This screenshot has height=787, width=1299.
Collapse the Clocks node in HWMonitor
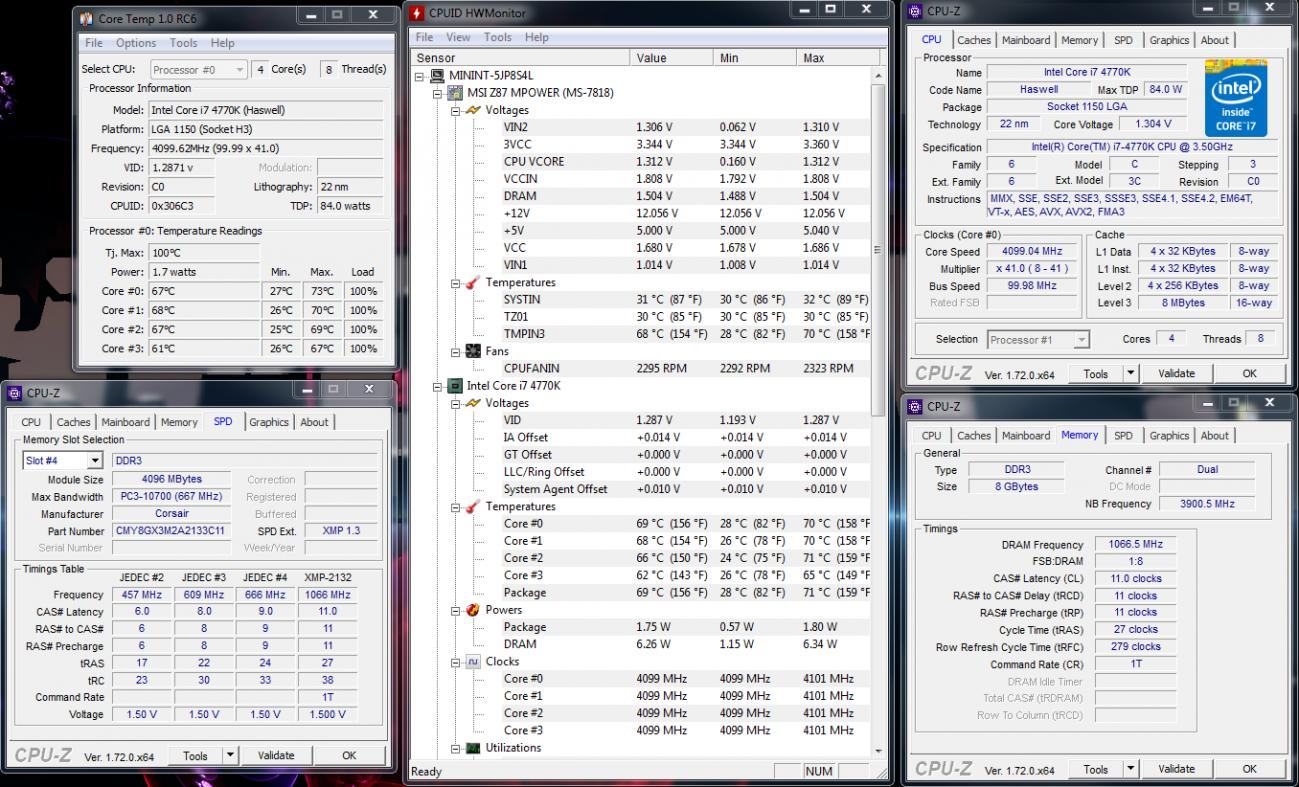[456, 662]
